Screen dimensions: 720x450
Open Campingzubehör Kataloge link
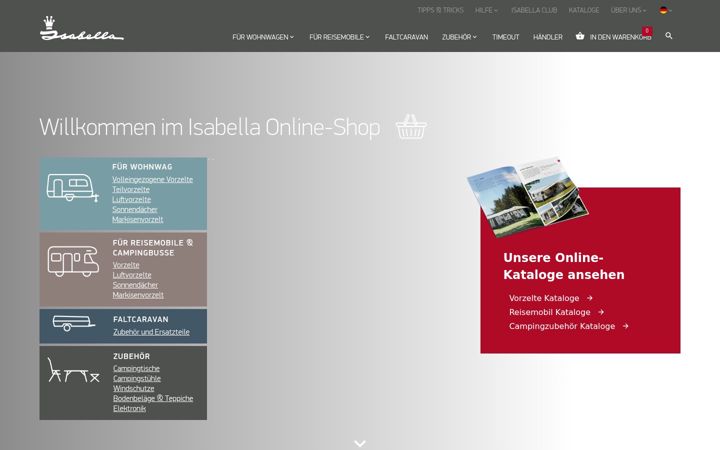(562, 326)
